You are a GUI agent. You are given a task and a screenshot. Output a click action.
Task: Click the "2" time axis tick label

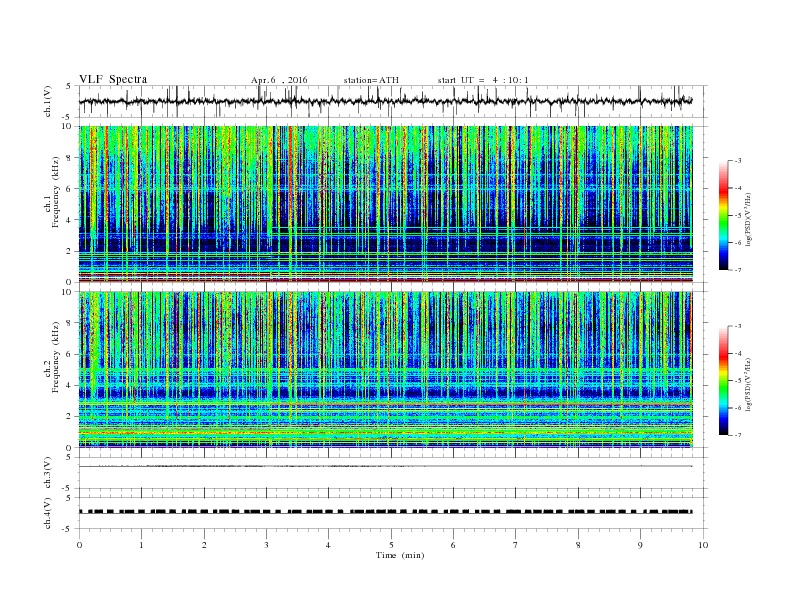tap(204, 545)
